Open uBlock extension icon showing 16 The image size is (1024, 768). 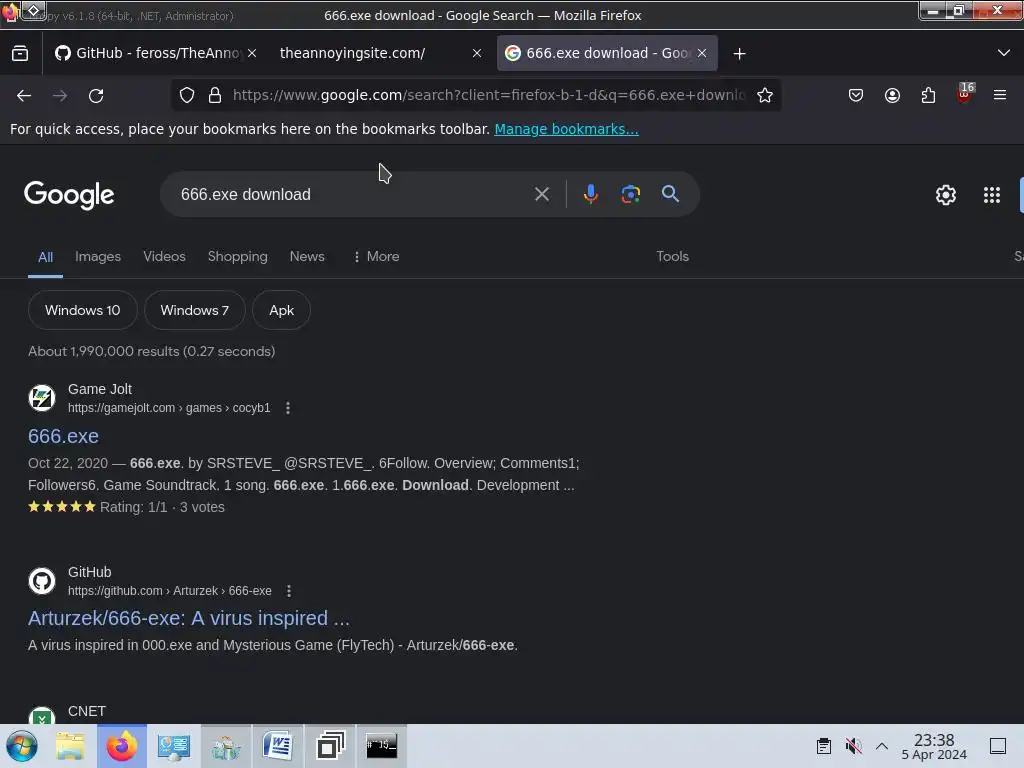tap(965, 93)
